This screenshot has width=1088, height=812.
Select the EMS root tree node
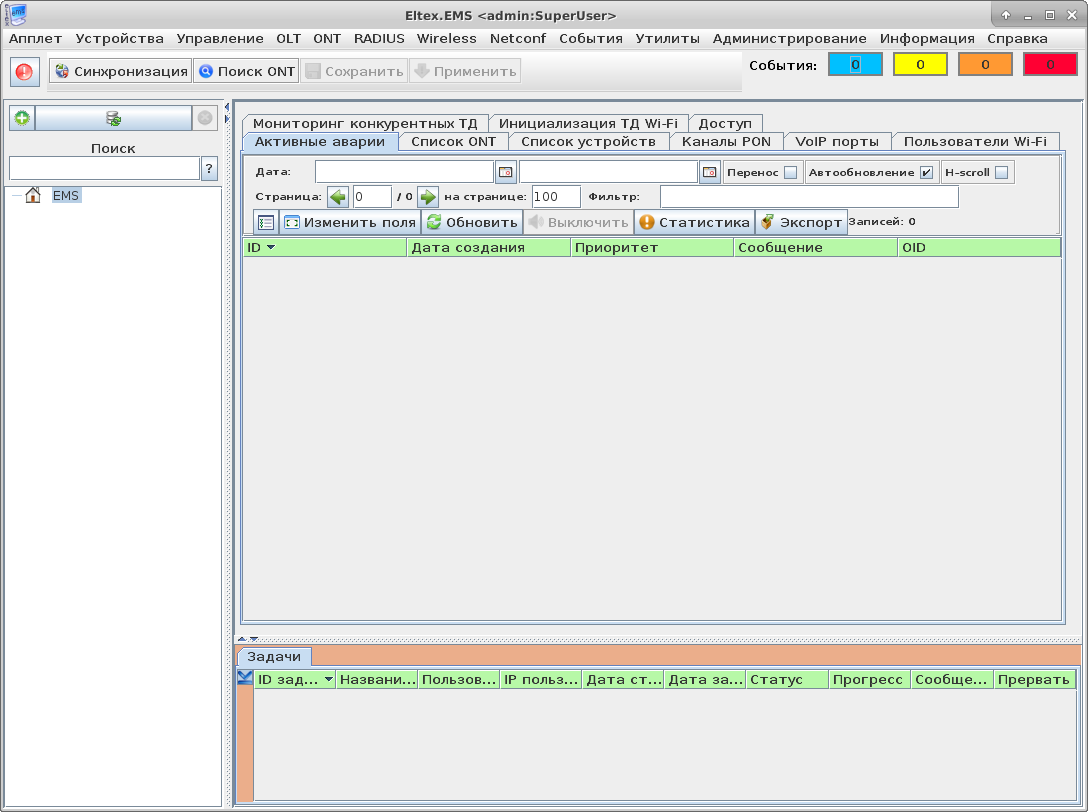[66, 196]
